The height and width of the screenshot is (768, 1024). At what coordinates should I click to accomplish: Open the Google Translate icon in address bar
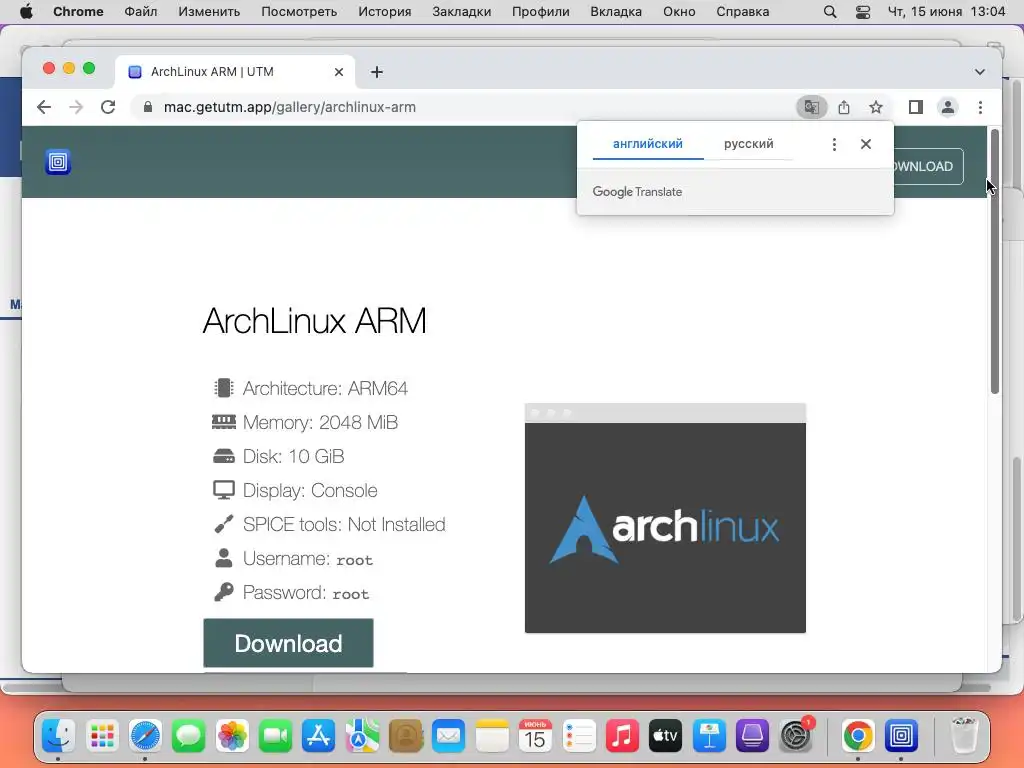click(x=812, y=107)
